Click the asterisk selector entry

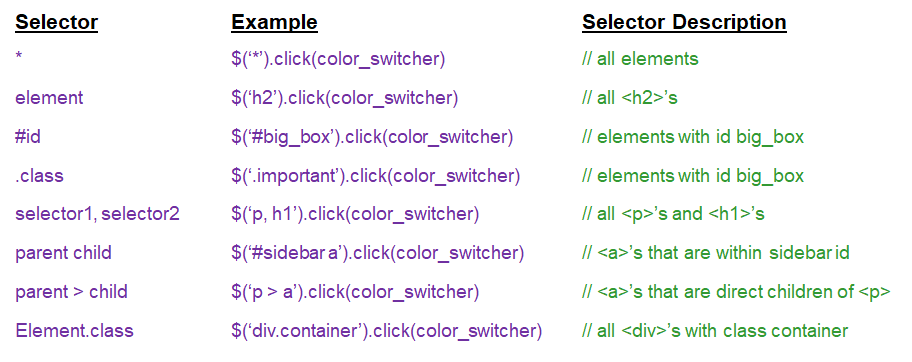(x=19, y=58)
